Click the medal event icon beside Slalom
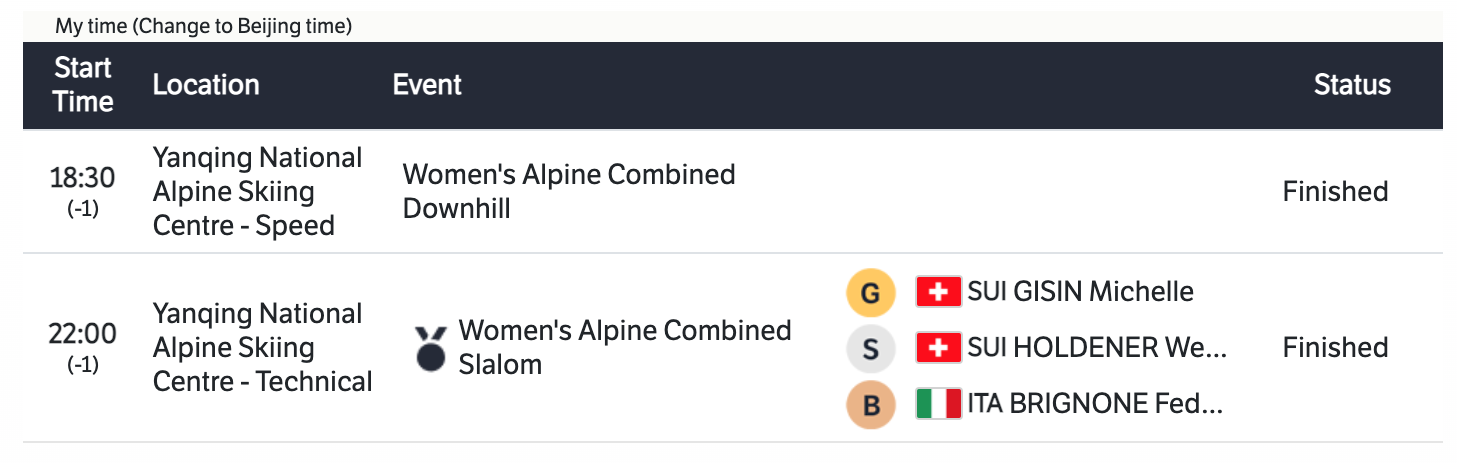This screenshot has width=1457, height=463. [430, 348]
